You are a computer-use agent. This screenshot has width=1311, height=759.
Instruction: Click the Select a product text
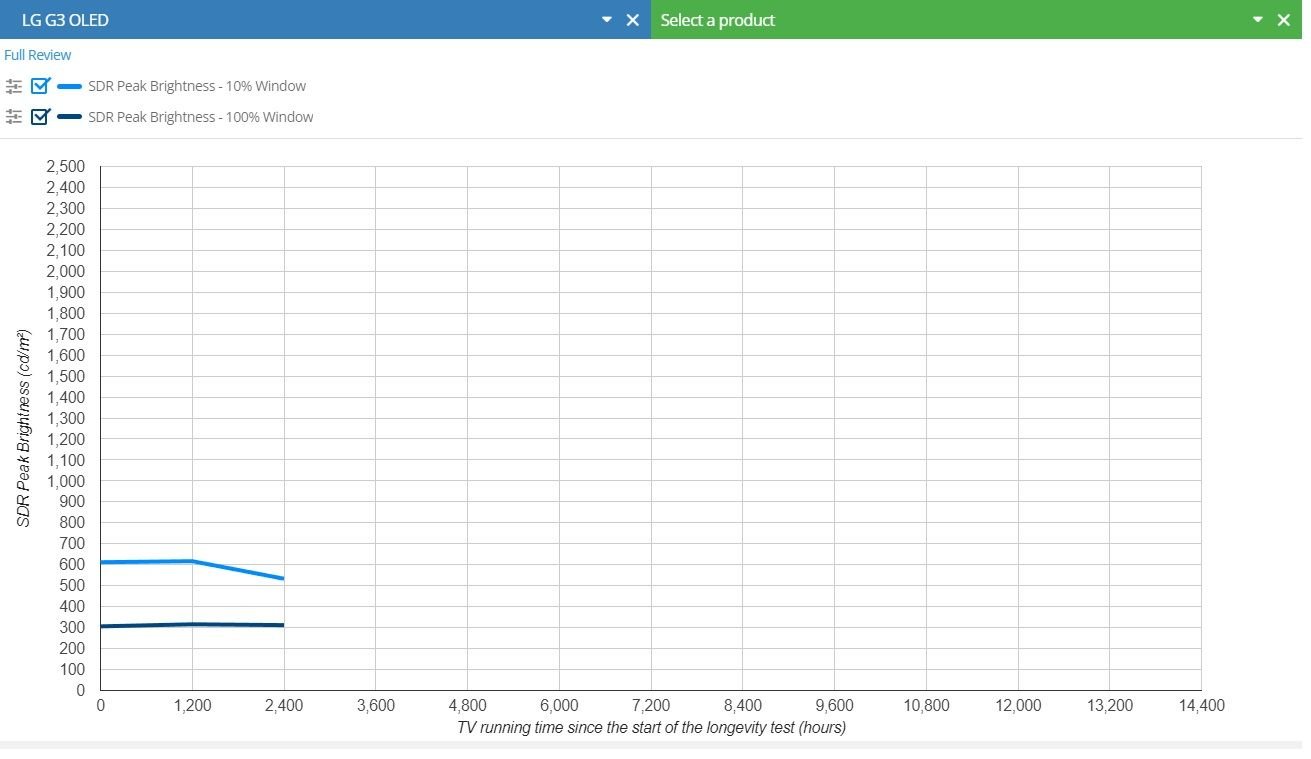coord(717,20)
